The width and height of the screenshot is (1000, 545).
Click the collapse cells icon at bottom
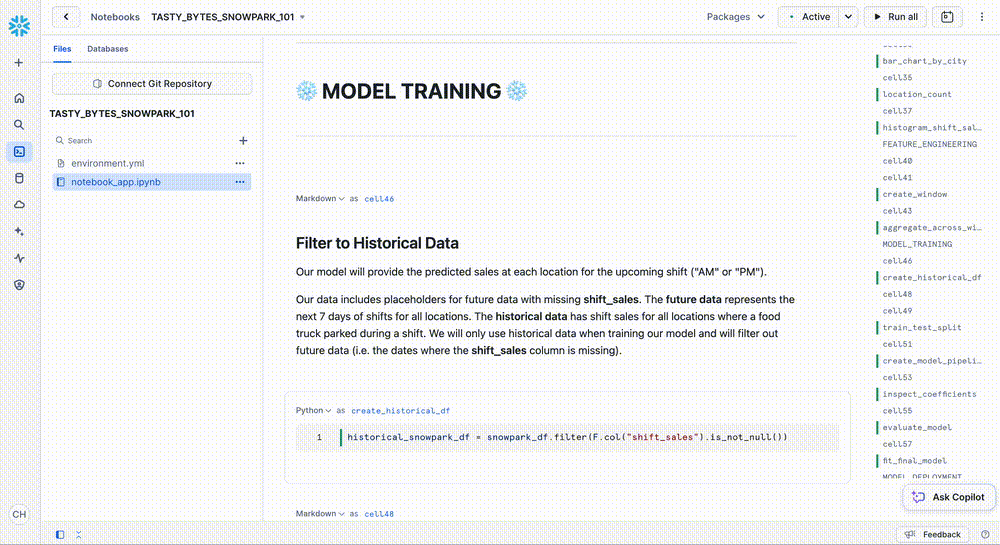[78, 535]
